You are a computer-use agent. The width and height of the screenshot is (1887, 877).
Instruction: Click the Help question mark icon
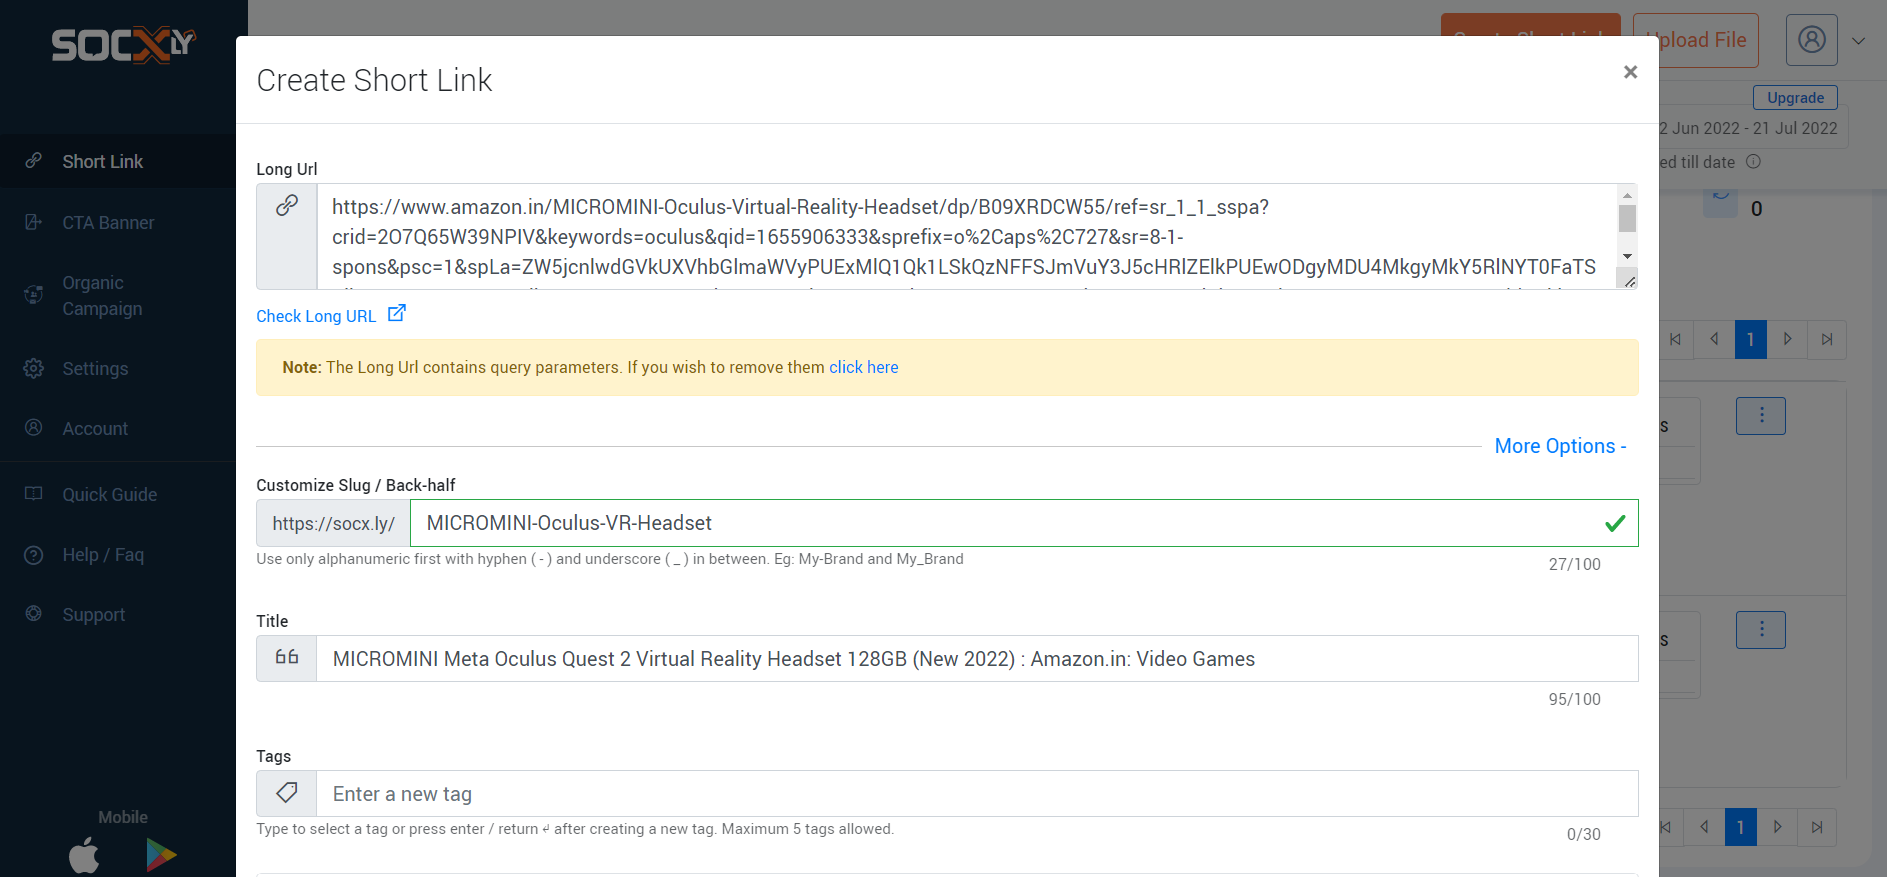pyautogui.click(x=34, y=554)
